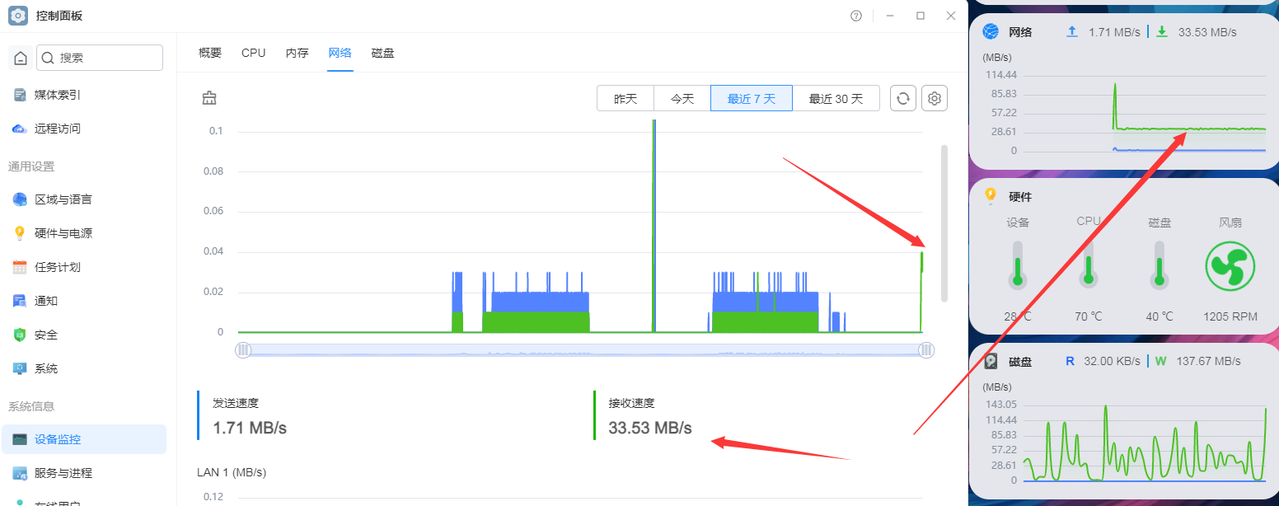Select the 最近 30 天 range button
The width and height of the screenshot is (1279, 506).
(836, 98)
